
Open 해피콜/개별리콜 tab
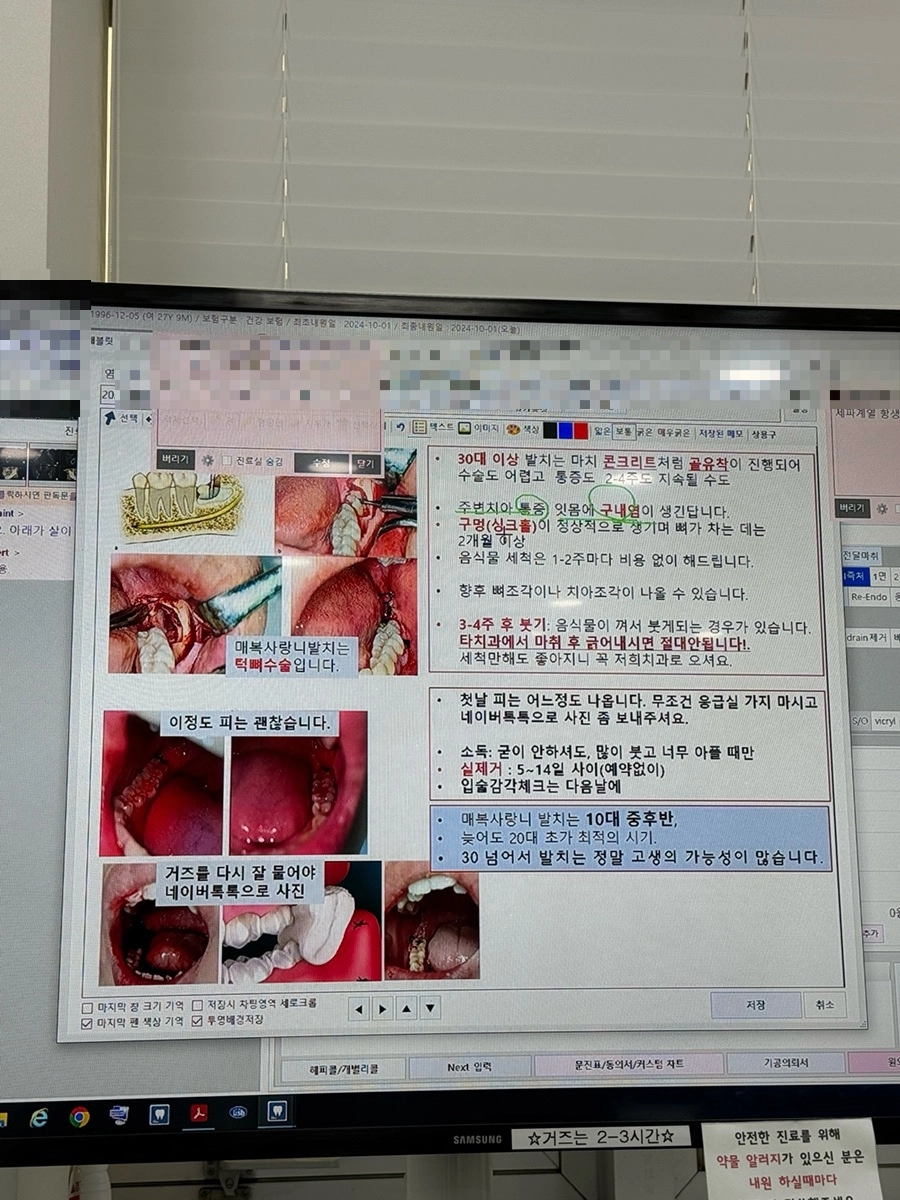(343, 1068)
